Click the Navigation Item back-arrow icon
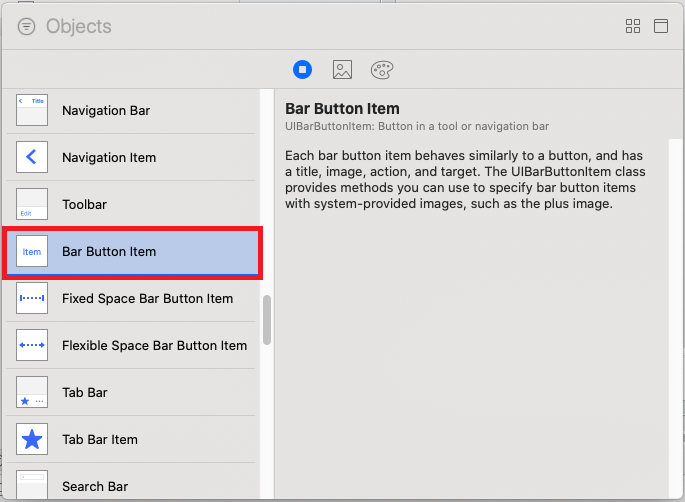 [32, 157]
